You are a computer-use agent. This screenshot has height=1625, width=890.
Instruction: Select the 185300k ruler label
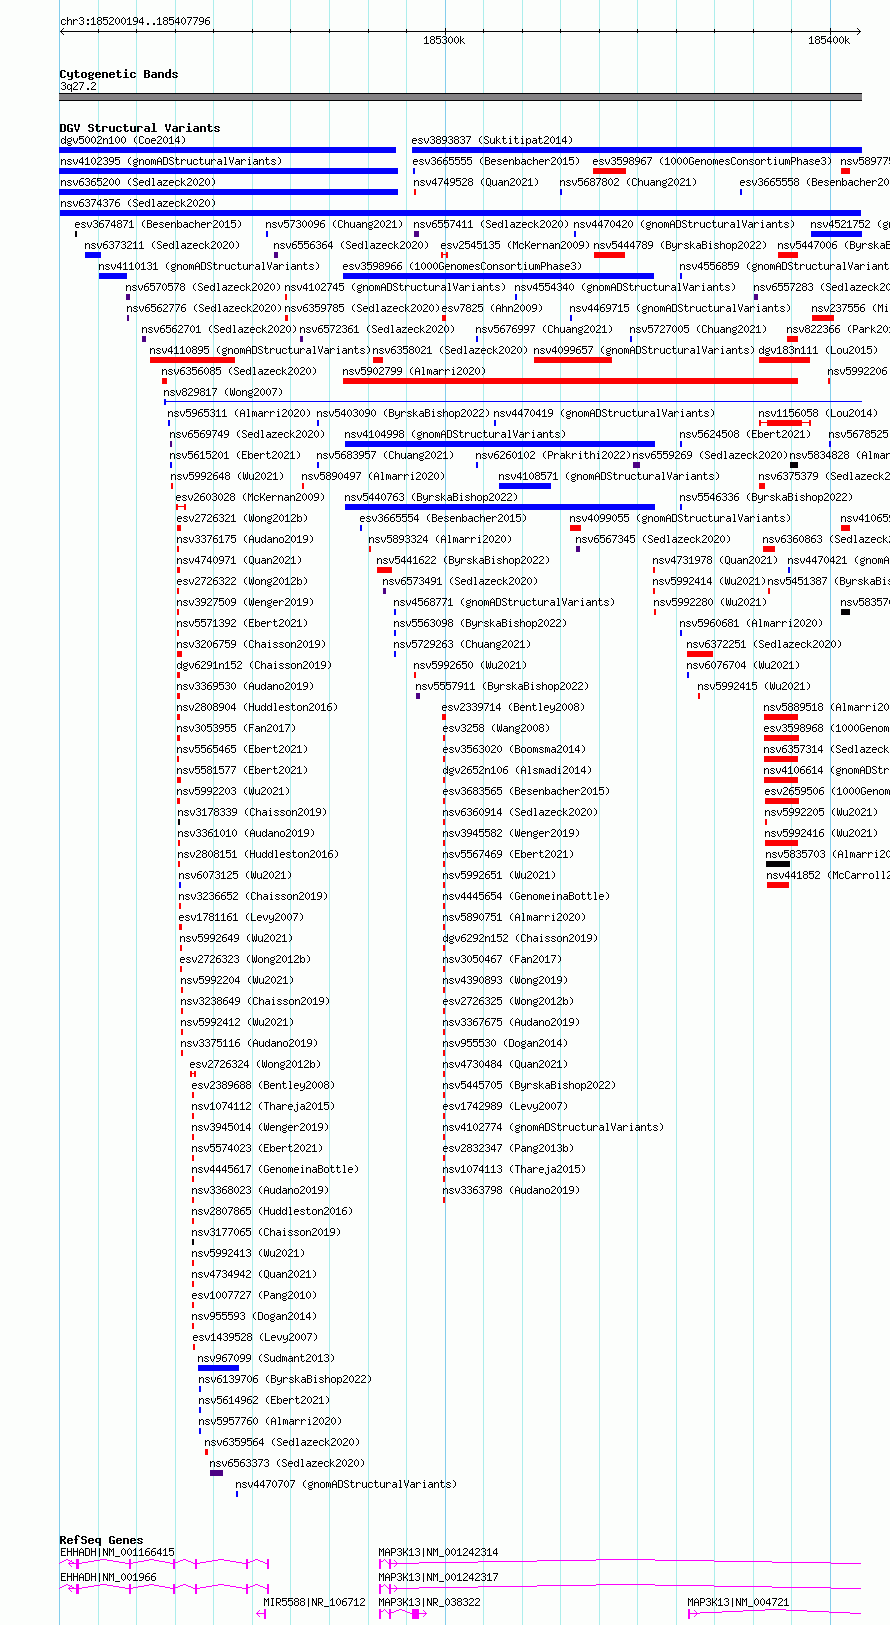444,40
